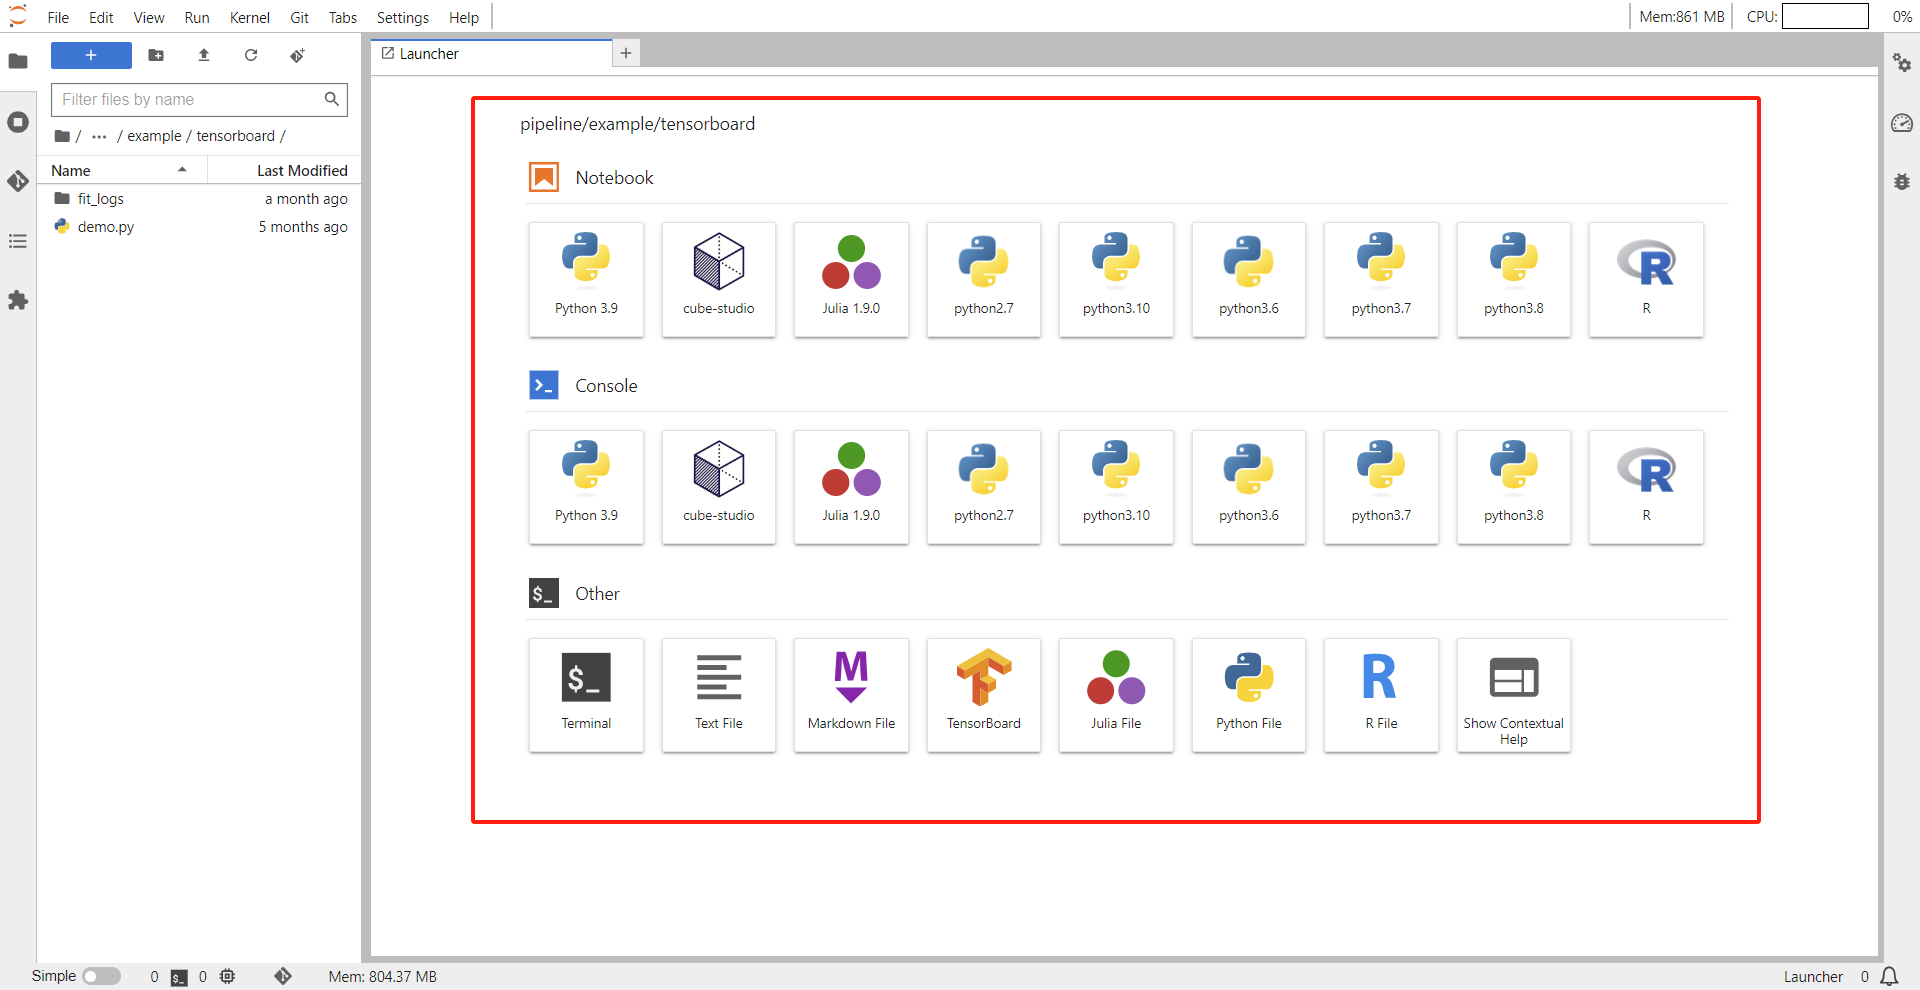Click blue New Launcher plus button
The image size is (1920, 990).
click(x=91, y=55)
